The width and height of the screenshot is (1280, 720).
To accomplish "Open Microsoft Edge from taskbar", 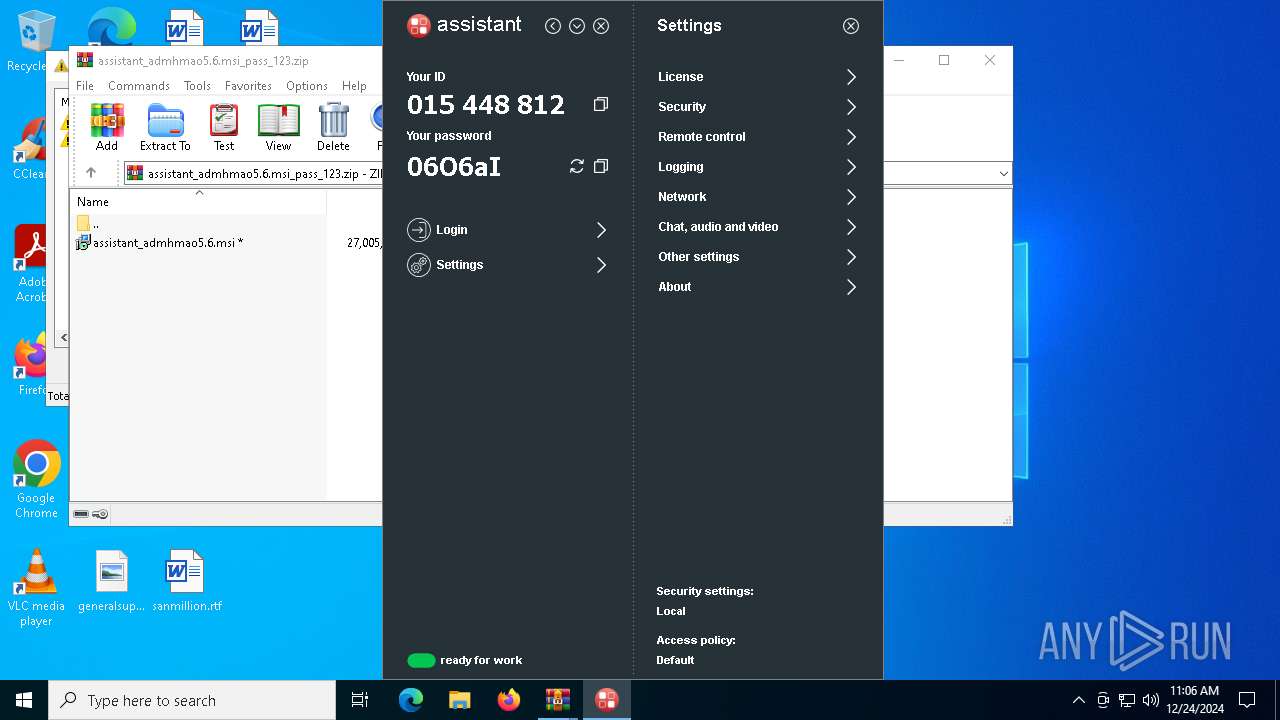I will pyautogui.click(x=411, y=700).
